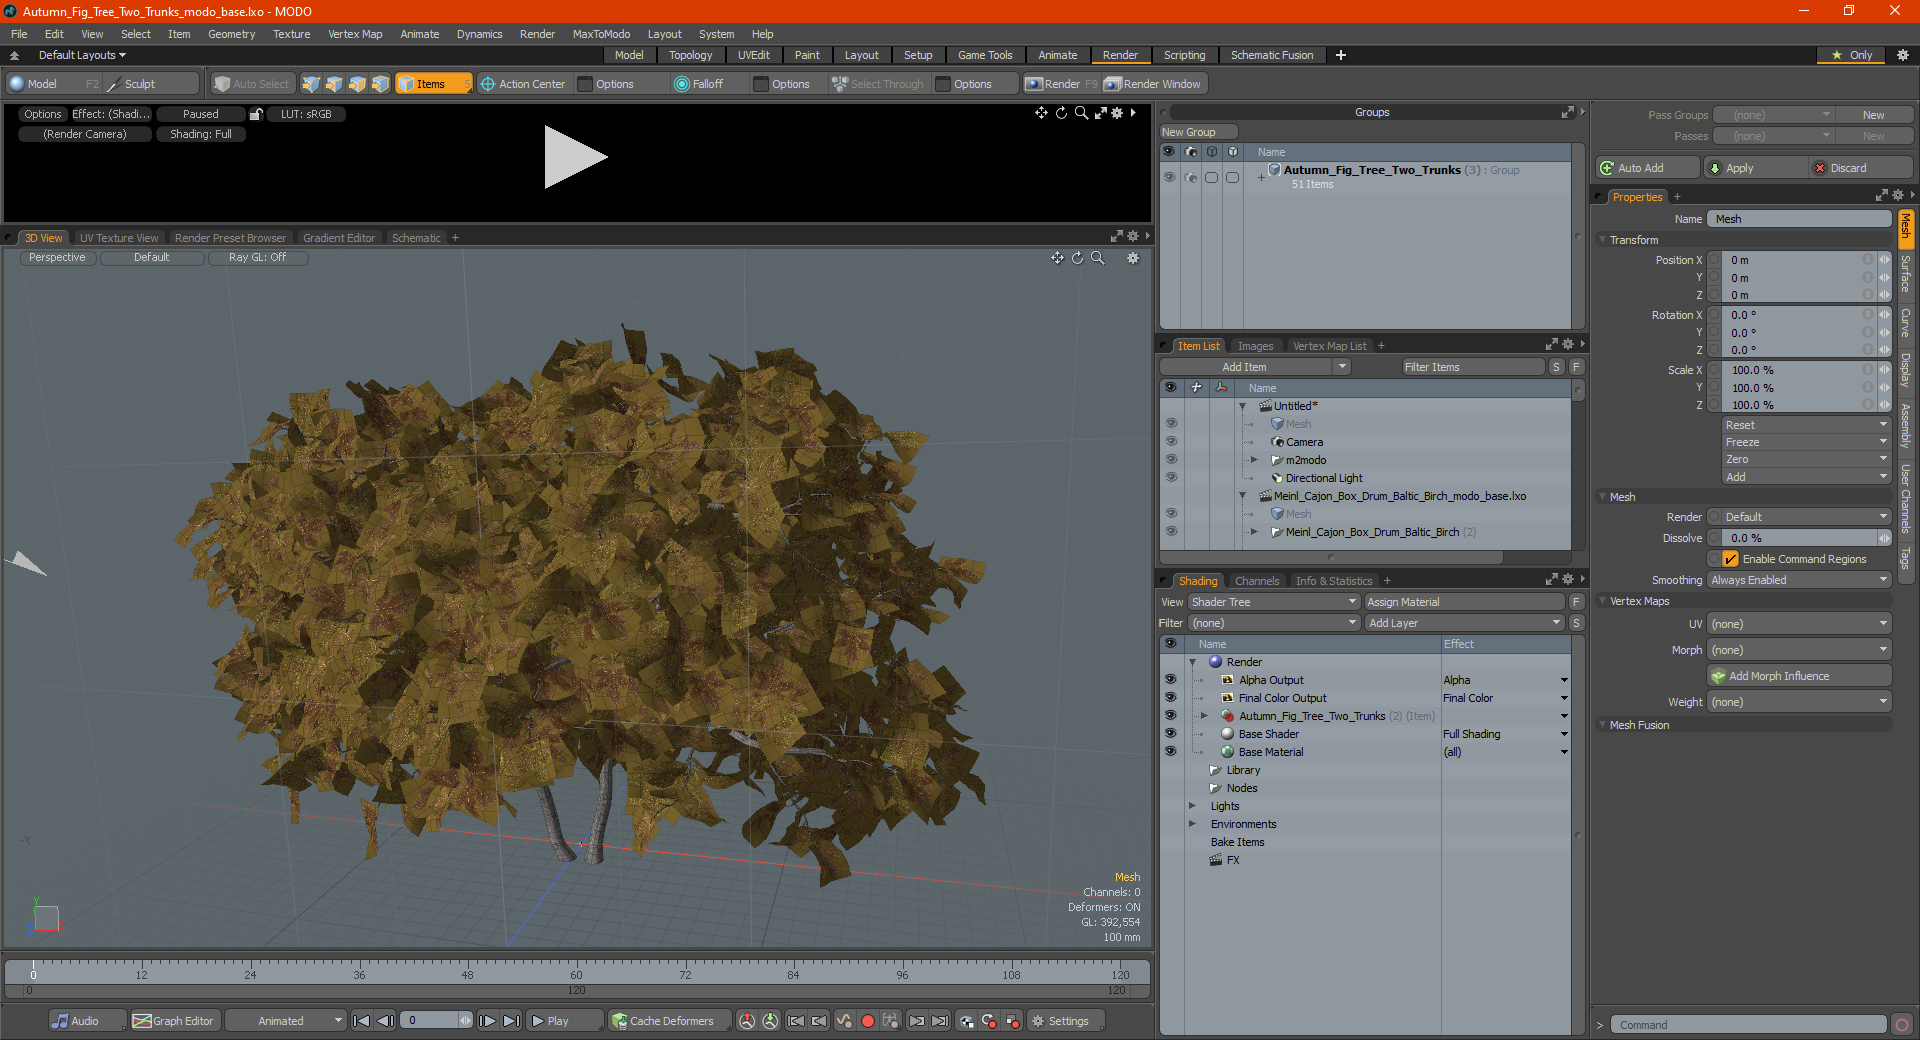
Task: Click Discard pass button
Action: point(1862,168)
